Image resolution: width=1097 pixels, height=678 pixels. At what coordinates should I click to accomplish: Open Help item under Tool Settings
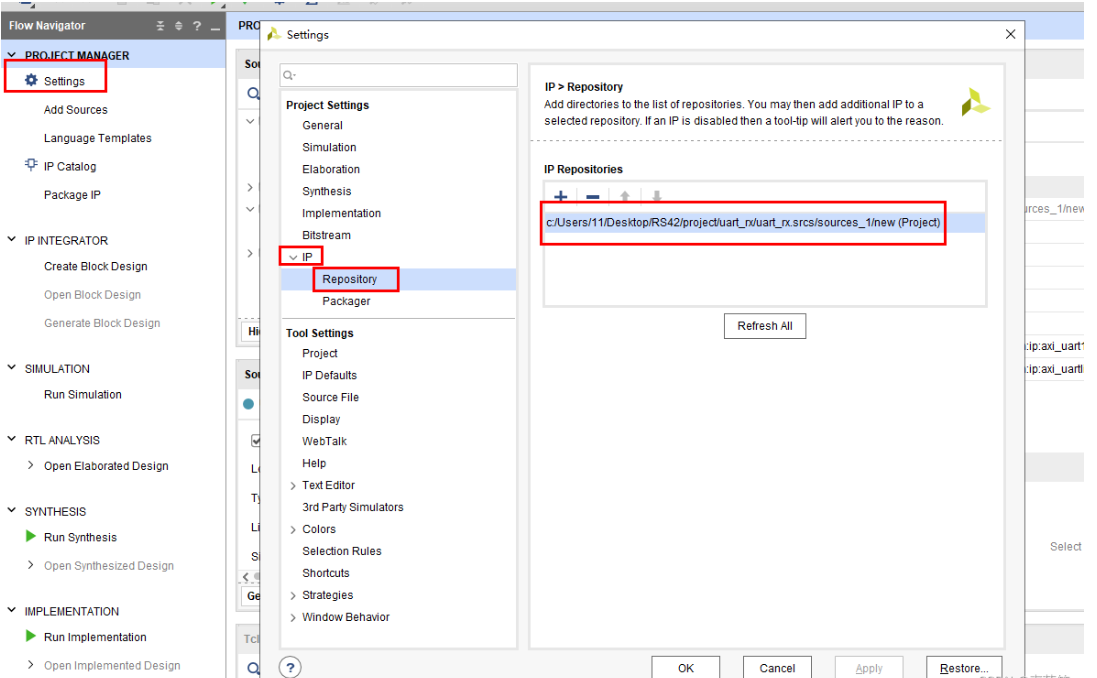tap(314, 463)
